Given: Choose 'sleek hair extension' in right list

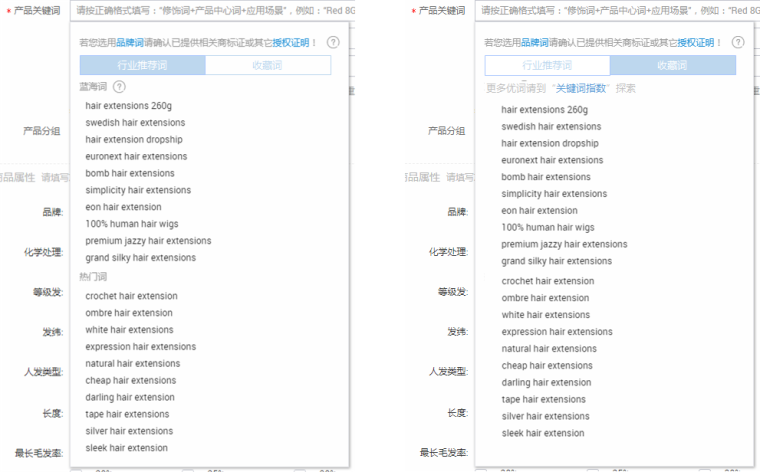Looking at the screenshot, I should (x=542, y=433).
